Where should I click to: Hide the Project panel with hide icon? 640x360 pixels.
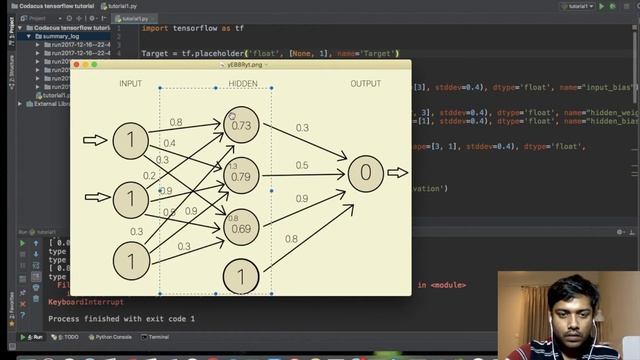pyautogui.click(x=104, y=18)
